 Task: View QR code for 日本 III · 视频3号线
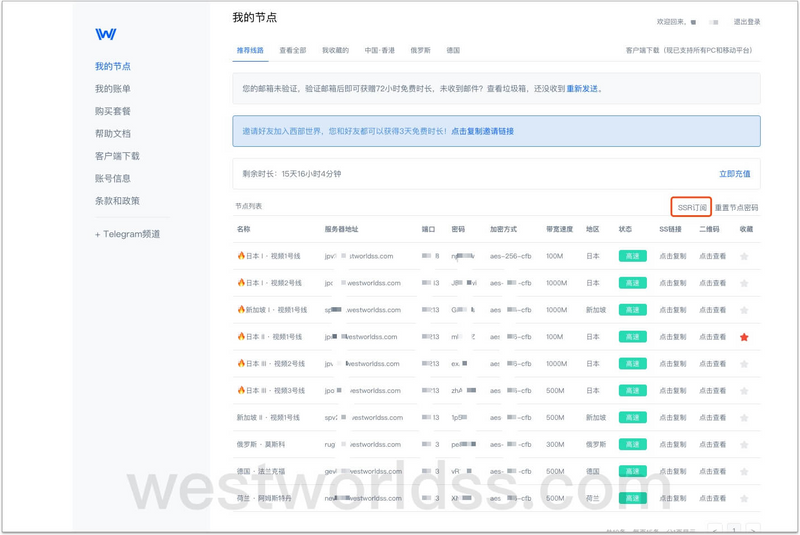point(712,391)
